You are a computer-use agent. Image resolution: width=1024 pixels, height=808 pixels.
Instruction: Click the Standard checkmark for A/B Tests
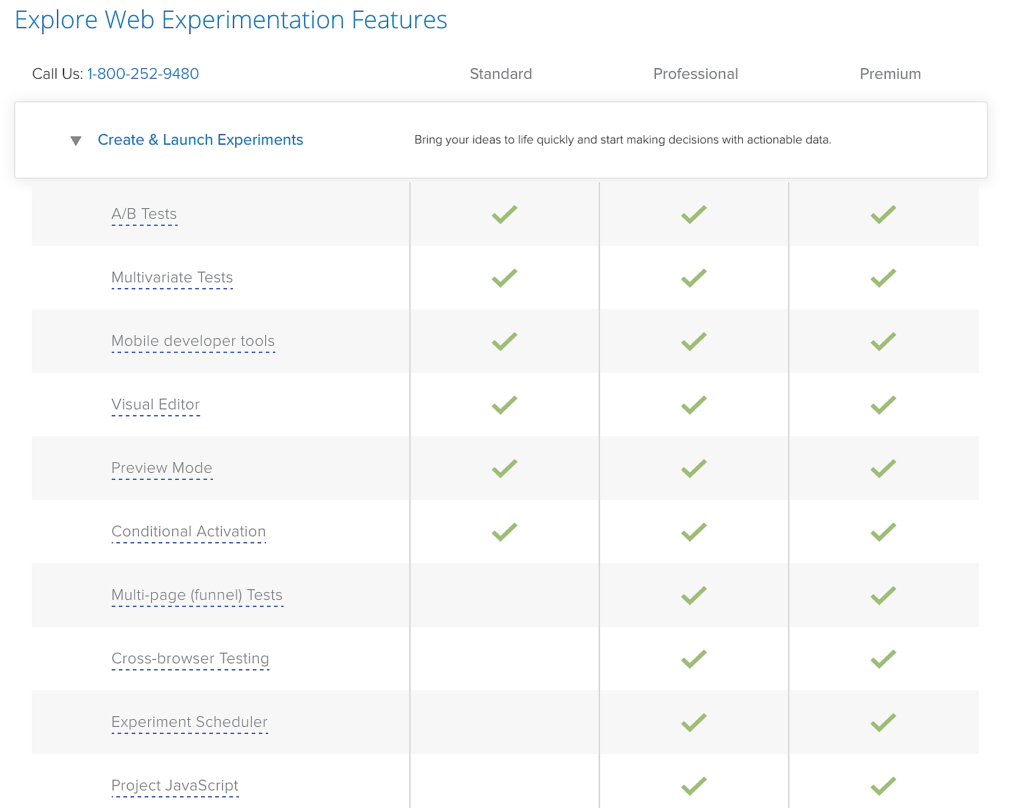[504, 213]
